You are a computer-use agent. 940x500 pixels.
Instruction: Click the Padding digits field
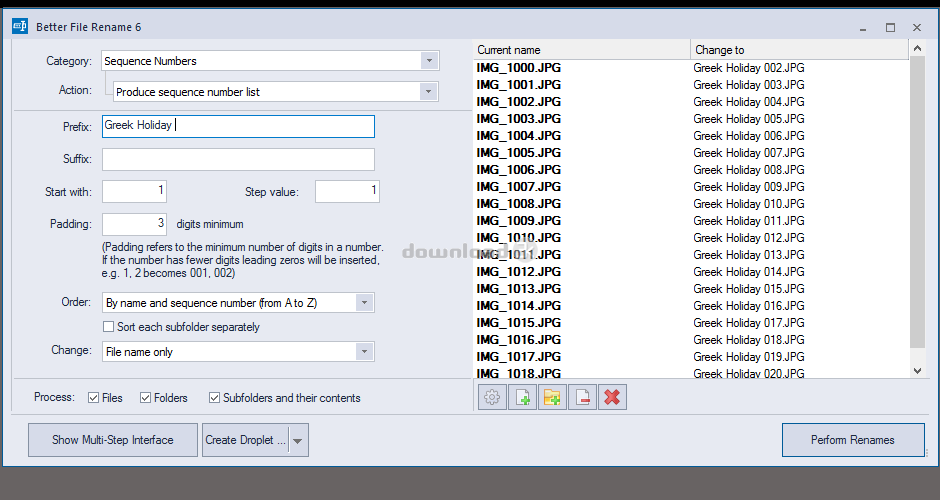[134, 224]
